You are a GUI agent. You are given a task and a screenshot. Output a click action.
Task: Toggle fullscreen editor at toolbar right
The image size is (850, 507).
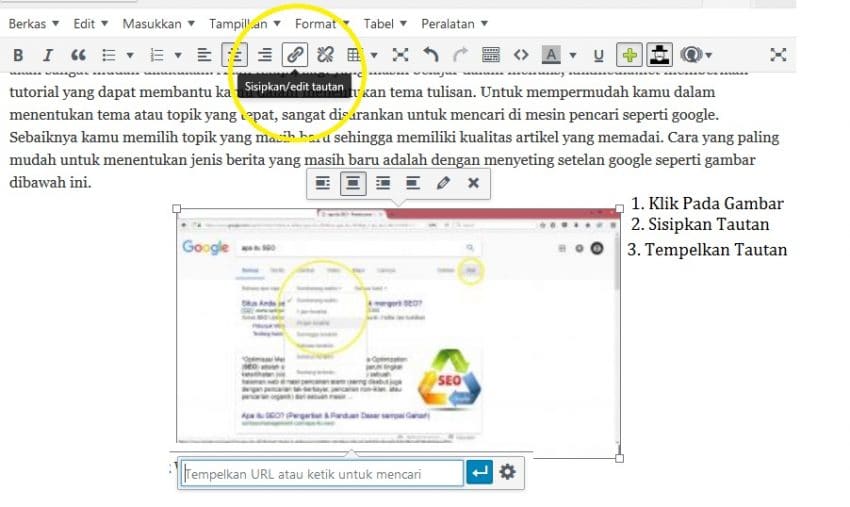pos(778,55)
